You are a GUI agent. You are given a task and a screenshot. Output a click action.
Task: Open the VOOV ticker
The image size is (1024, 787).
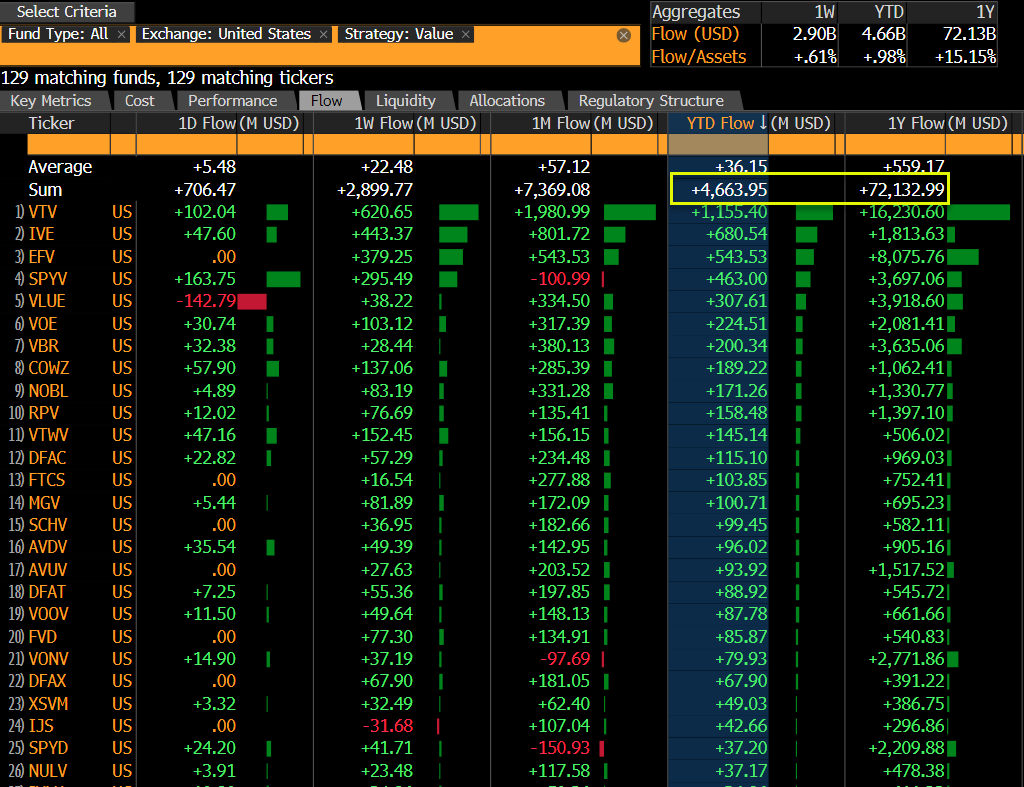(x=48, y=614)
